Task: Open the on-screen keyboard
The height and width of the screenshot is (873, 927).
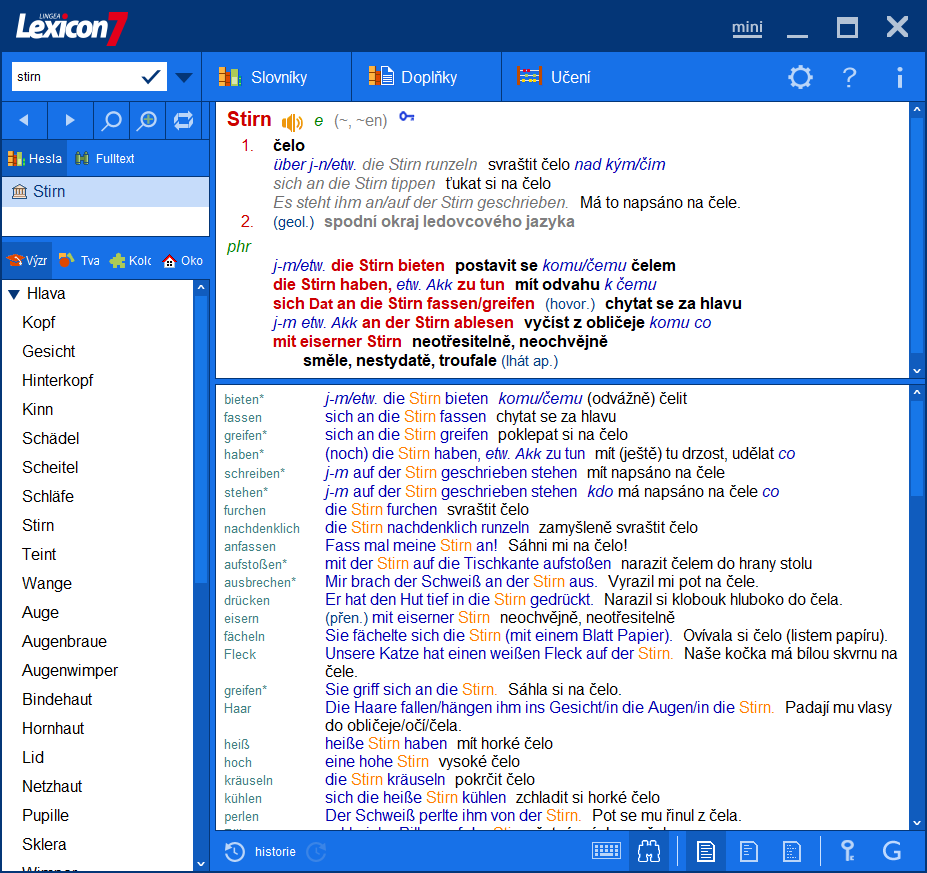Action: pos(606,851)
